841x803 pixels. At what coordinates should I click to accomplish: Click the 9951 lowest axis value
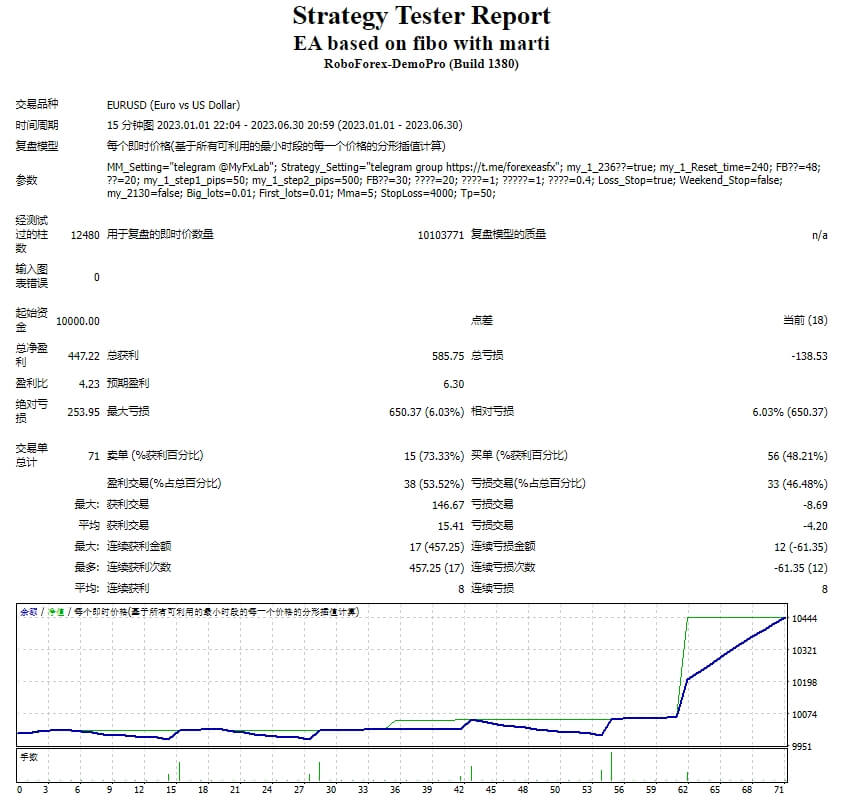point(806,744)
